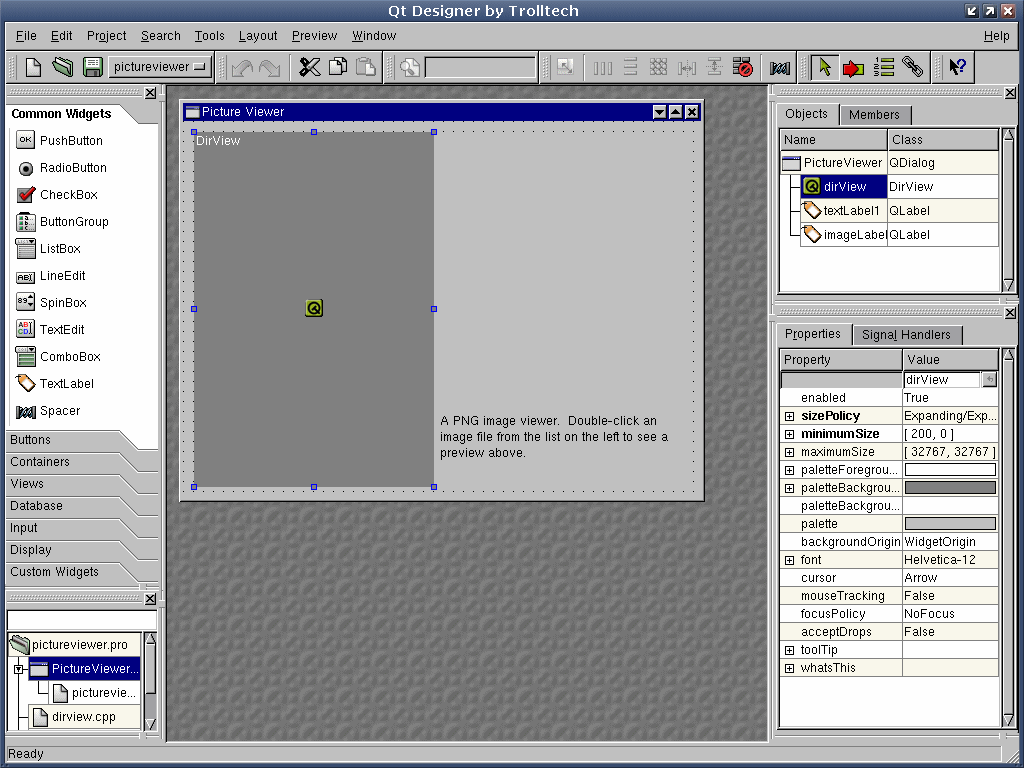Select PushButton widget from Common Widgets
Screen dimensions: 1024x768
(71, 141)
